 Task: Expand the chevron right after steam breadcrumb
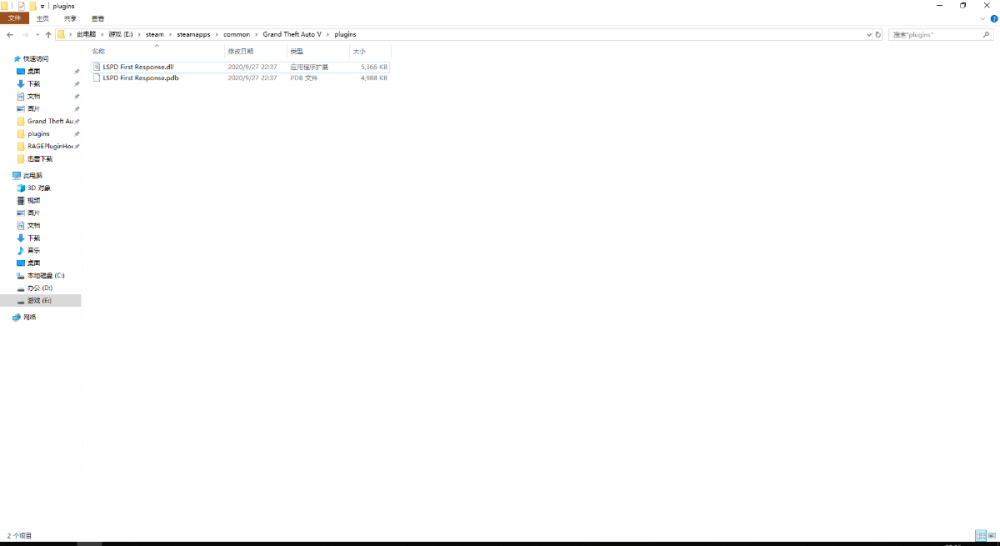click(x=170, y=34)
